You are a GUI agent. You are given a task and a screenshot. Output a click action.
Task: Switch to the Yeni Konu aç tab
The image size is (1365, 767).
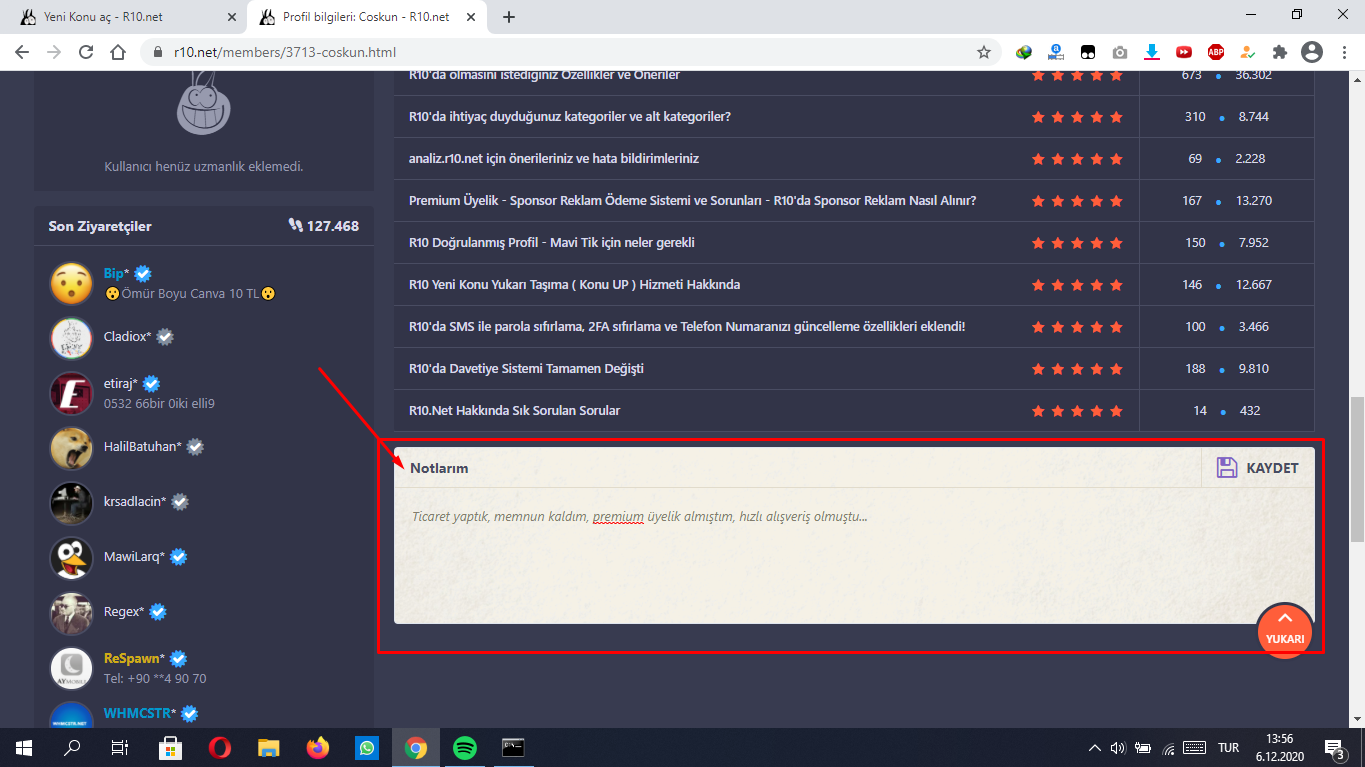pyautogui.click(x=128, y=17)
